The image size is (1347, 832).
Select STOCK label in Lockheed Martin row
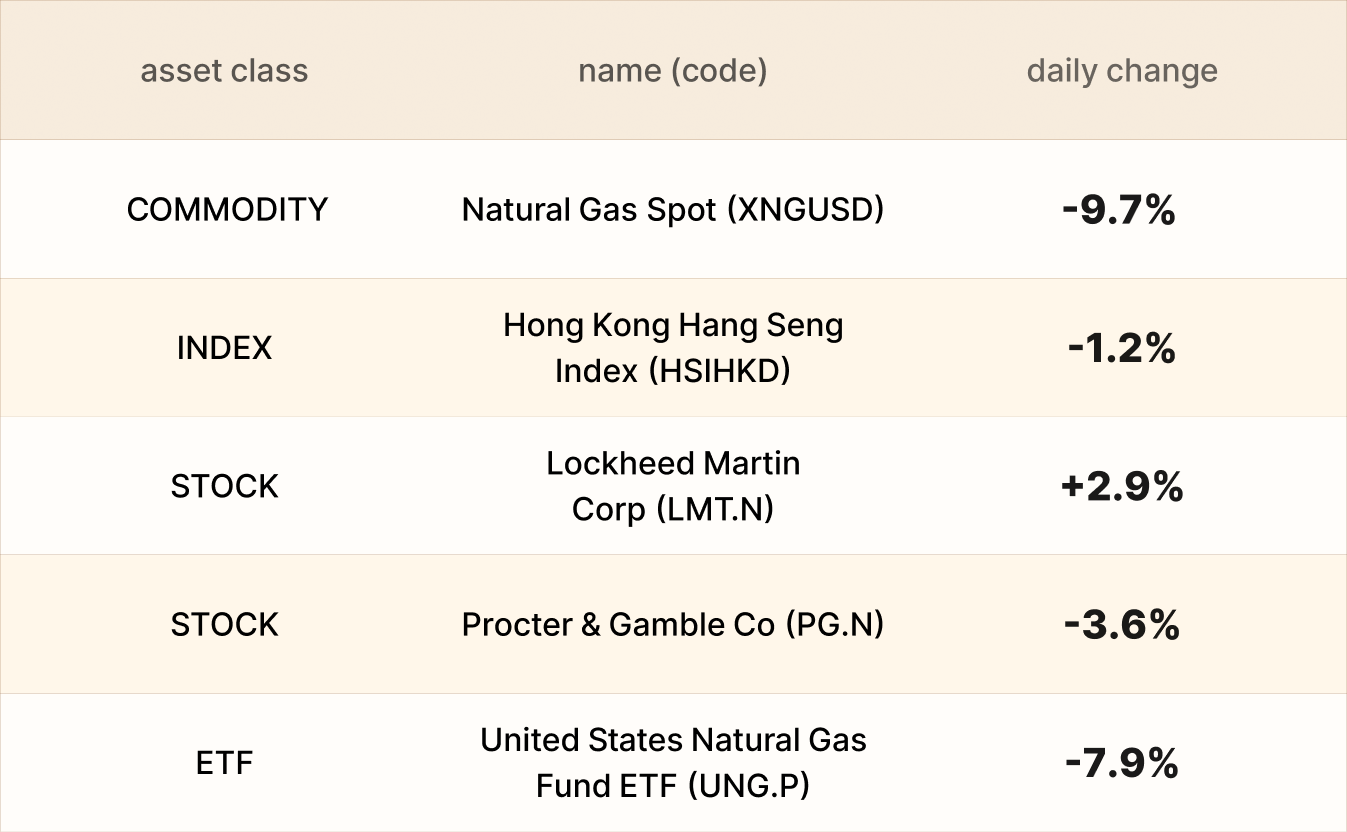coord(224,486)
